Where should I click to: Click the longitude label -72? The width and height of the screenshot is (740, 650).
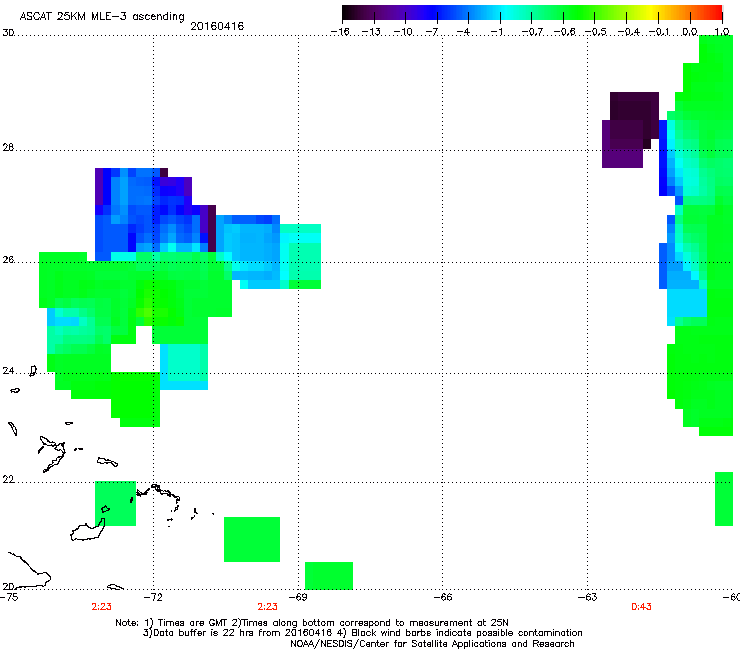point(153,597)
